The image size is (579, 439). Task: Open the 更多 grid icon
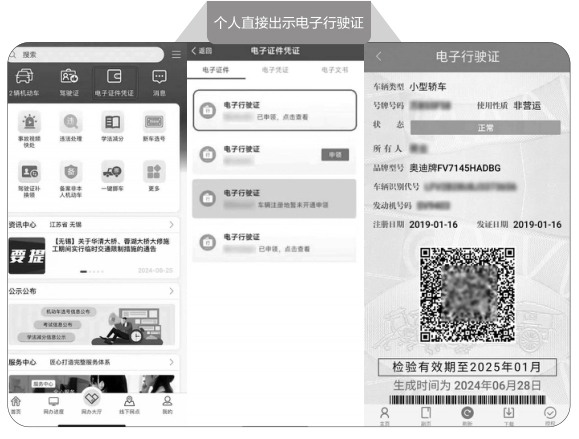pos(154,172)
